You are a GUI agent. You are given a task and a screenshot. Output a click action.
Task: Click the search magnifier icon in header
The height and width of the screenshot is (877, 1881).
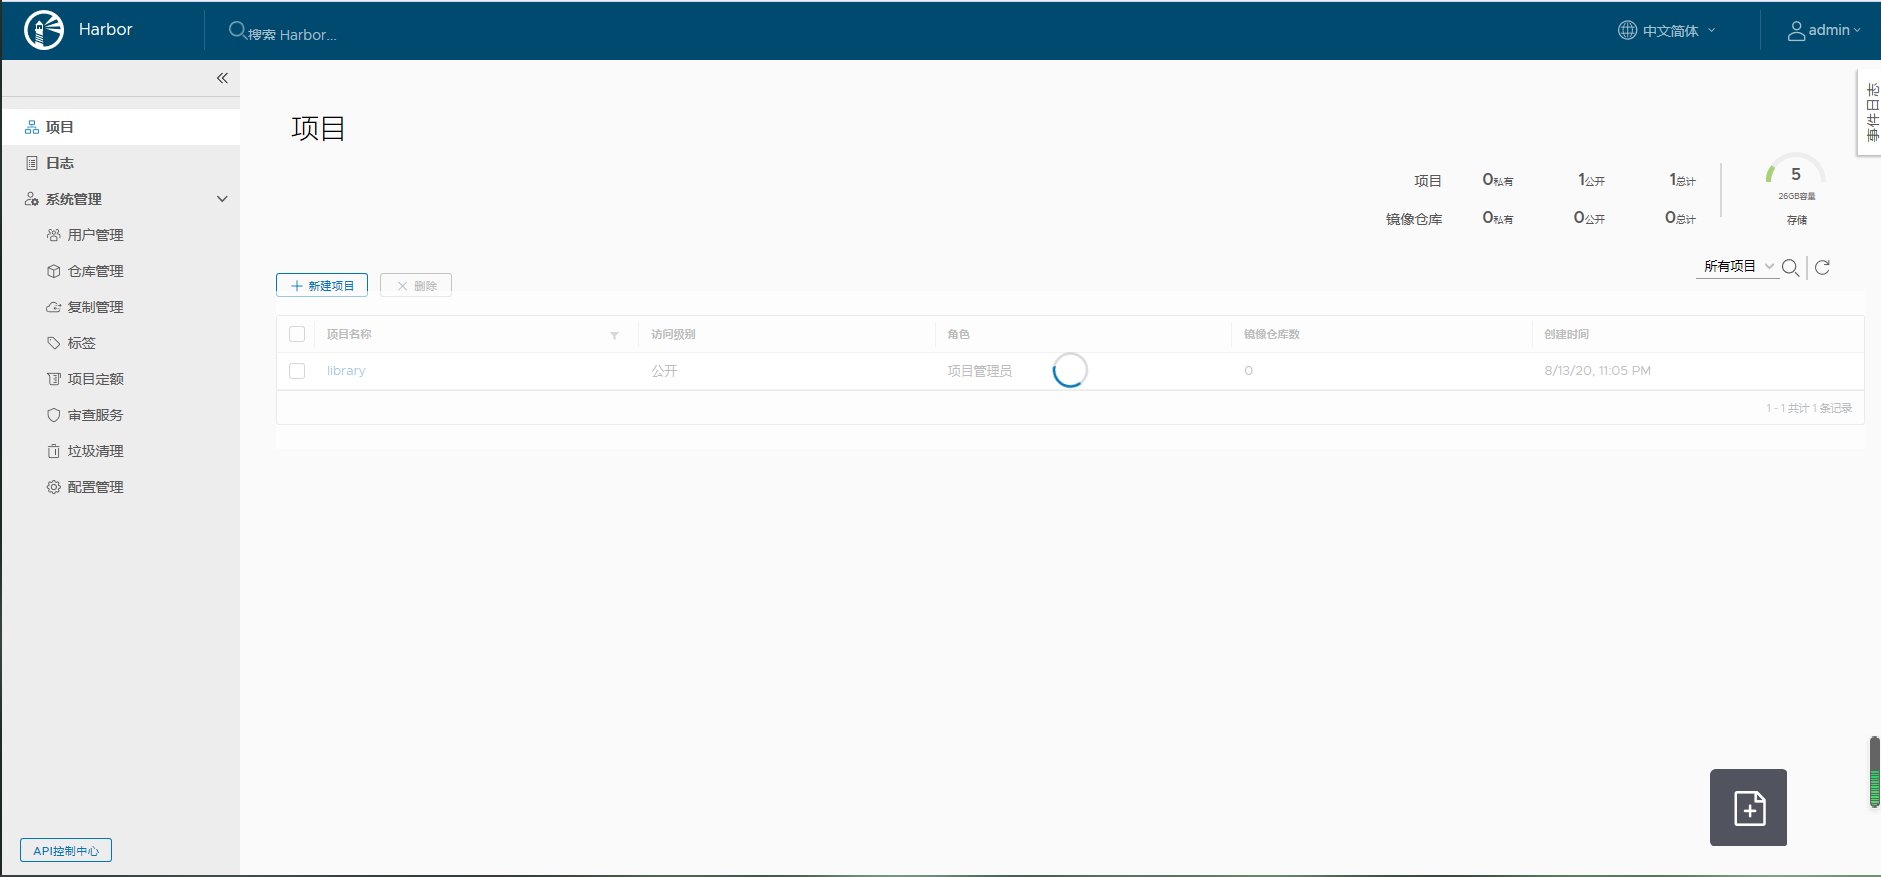click(x=237, y=30)
